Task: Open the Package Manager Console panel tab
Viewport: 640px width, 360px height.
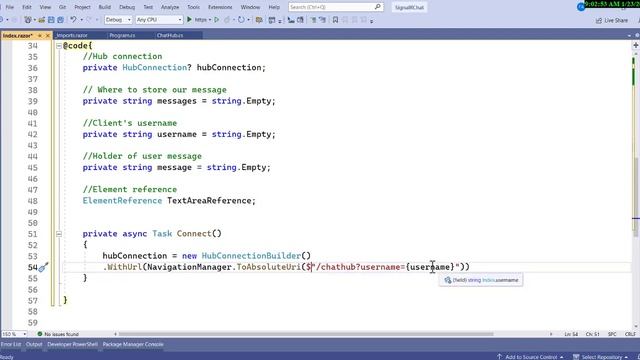Action: click(133, 344)
